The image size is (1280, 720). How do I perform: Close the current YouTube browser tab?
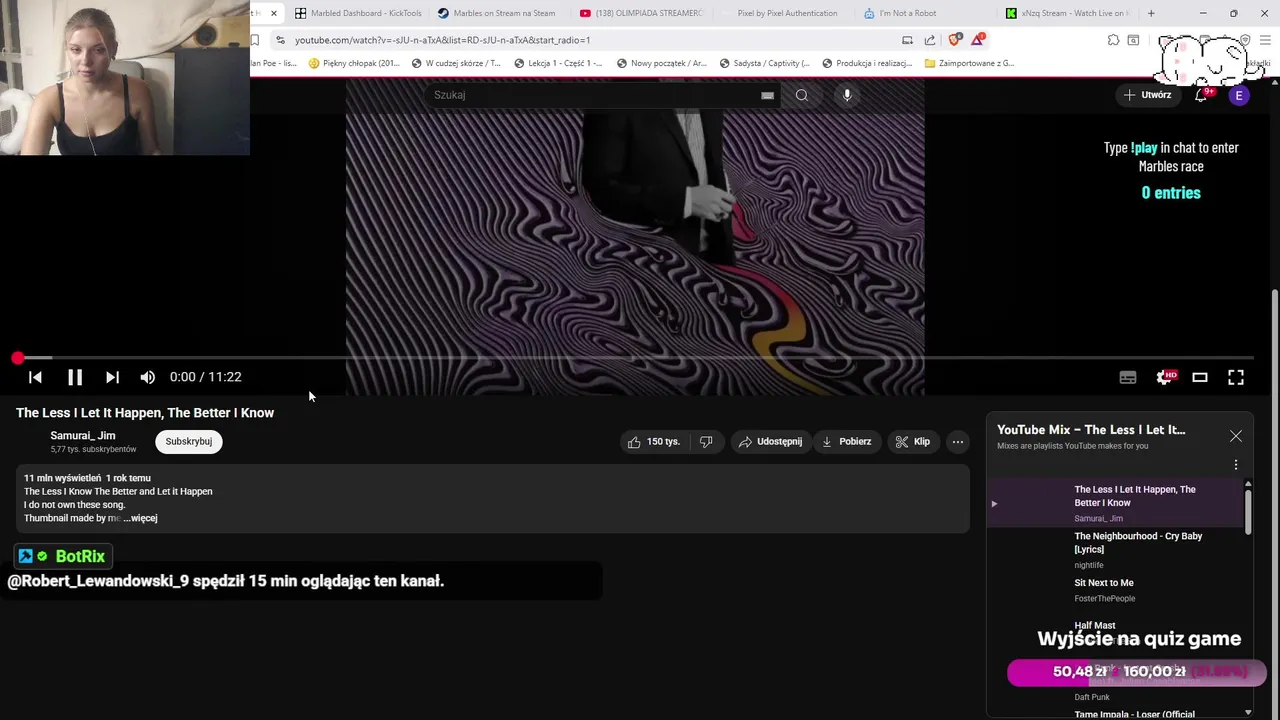click(x=273, y=13)
